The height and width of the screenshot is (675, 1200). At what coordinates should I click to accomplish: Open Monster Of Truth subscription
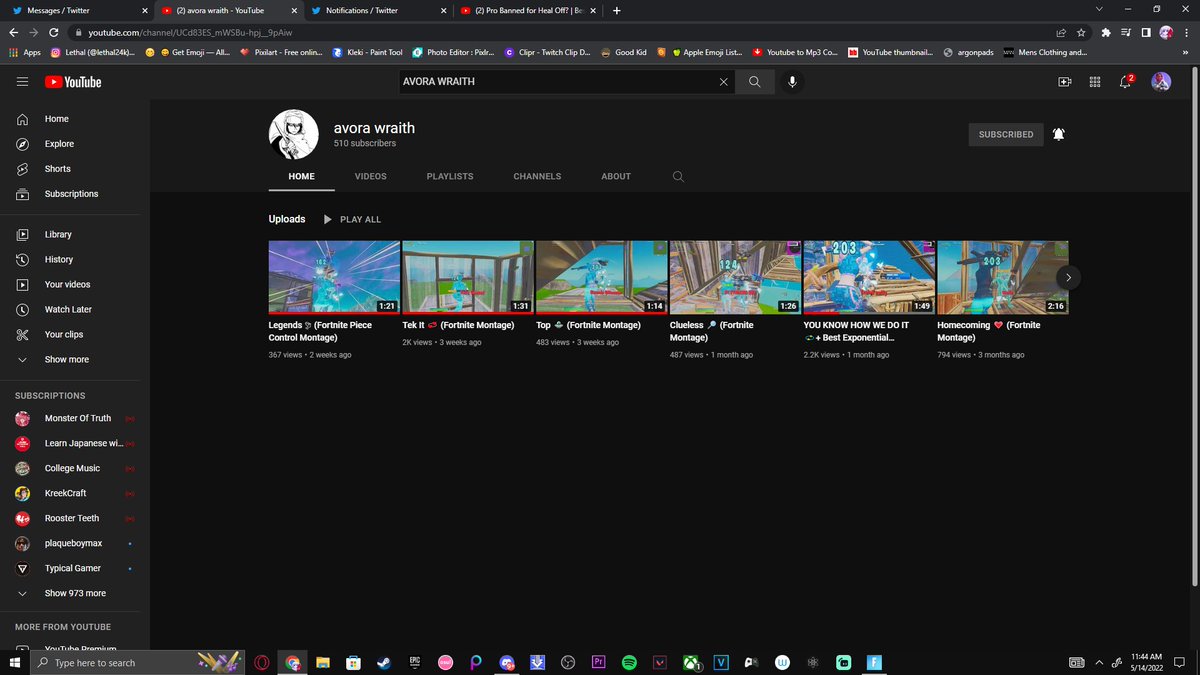point(75,418)
